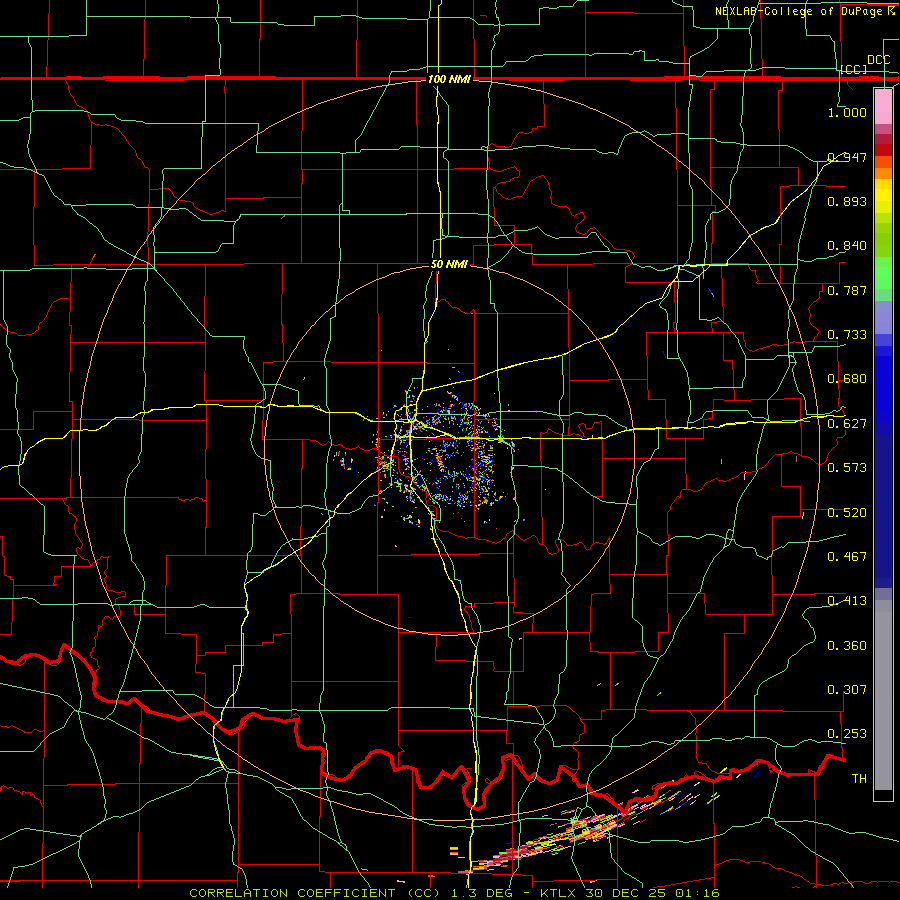Pick the gray segment of the color bar
Screen dimensions: 900x900
coord(883,695)
